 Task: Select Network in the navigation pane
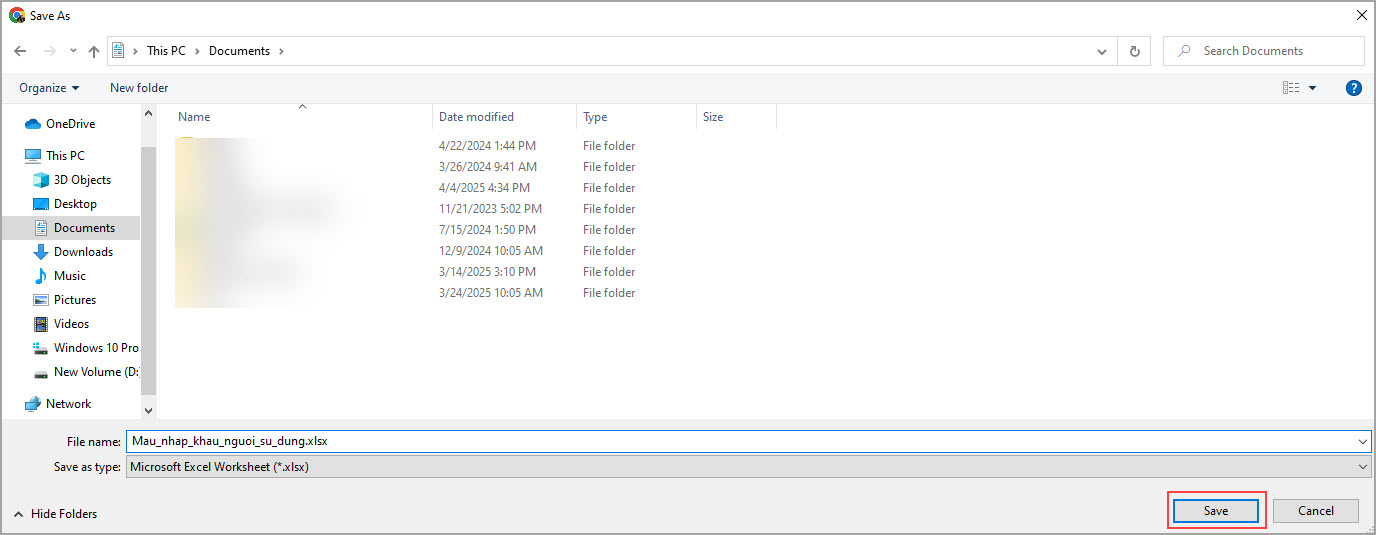(68, 404)
